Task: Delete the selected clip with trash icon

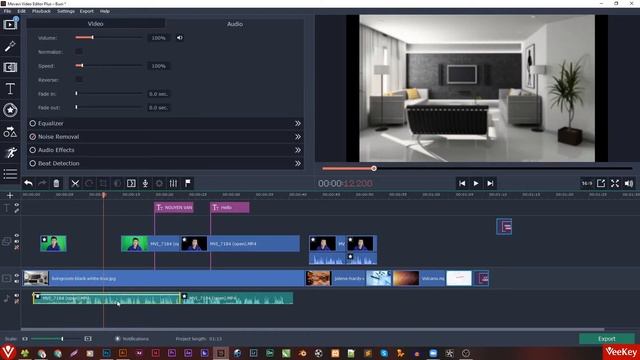Action: [56, 183]
